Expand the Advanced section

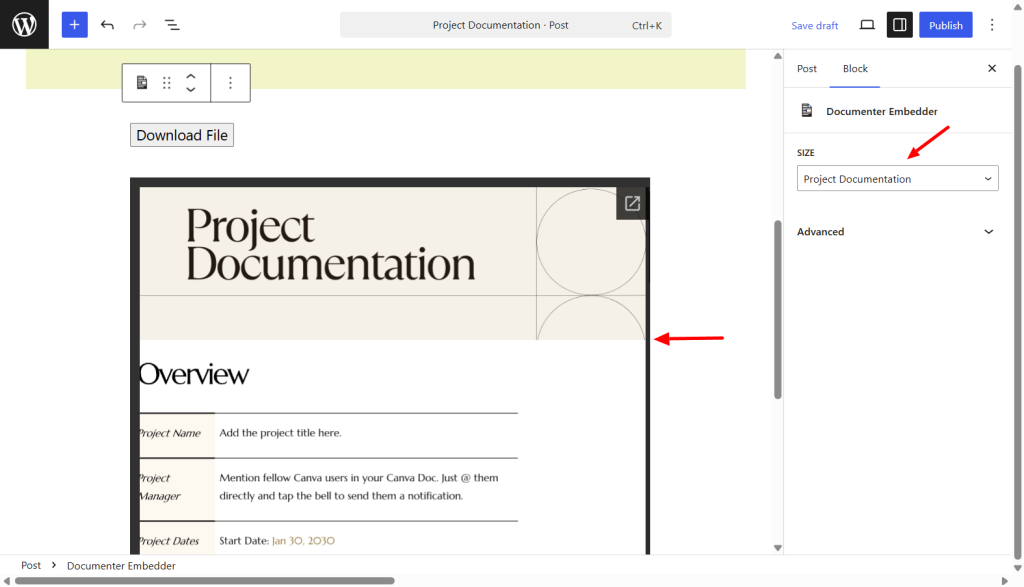point(897,231)
